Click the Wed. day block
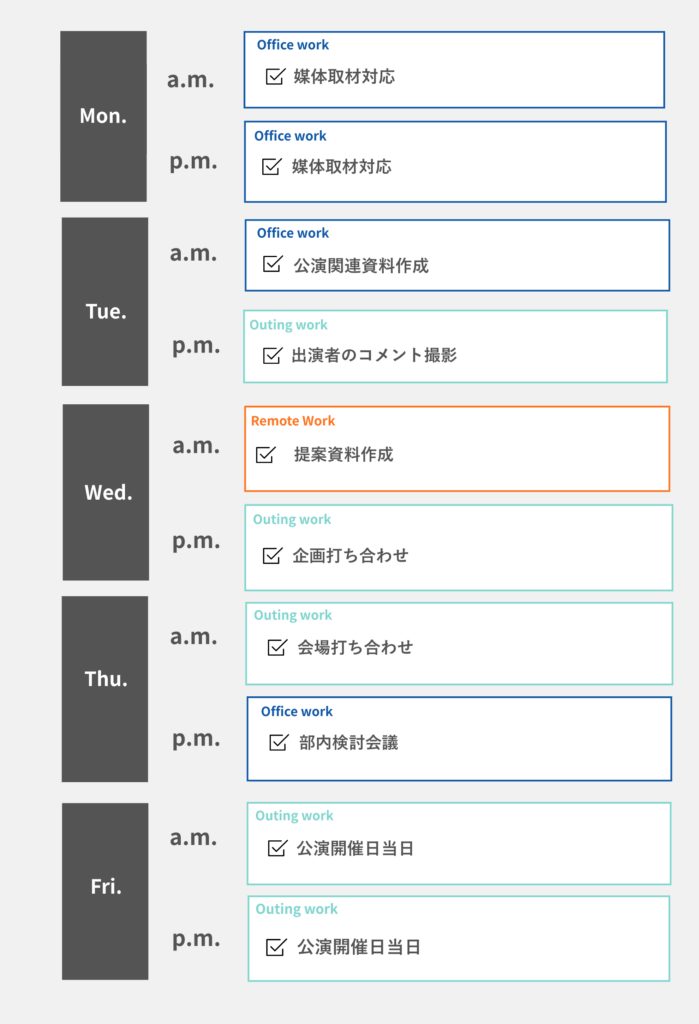Viewport: 699px width, 1024px height. pyautogui.click(x=107, y=492)
